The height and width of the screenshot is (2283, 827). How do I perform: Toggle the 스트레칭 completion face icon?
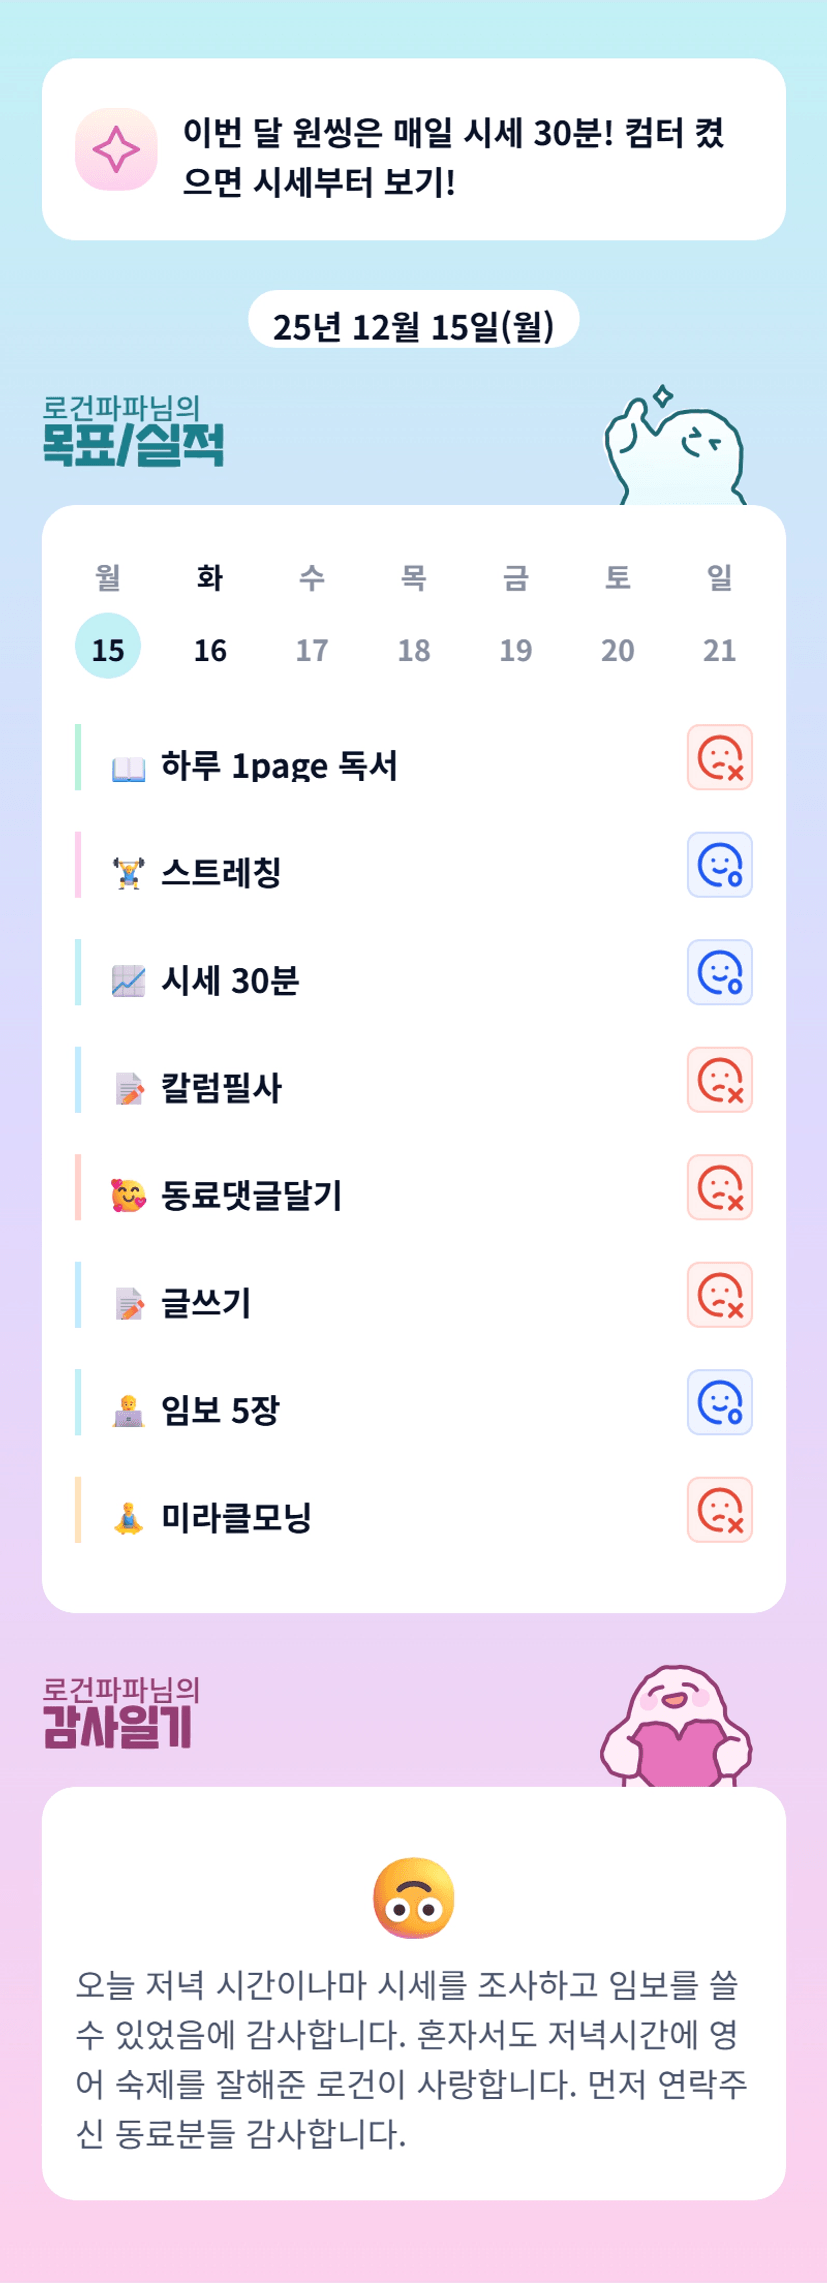click(x=719, y=865)
